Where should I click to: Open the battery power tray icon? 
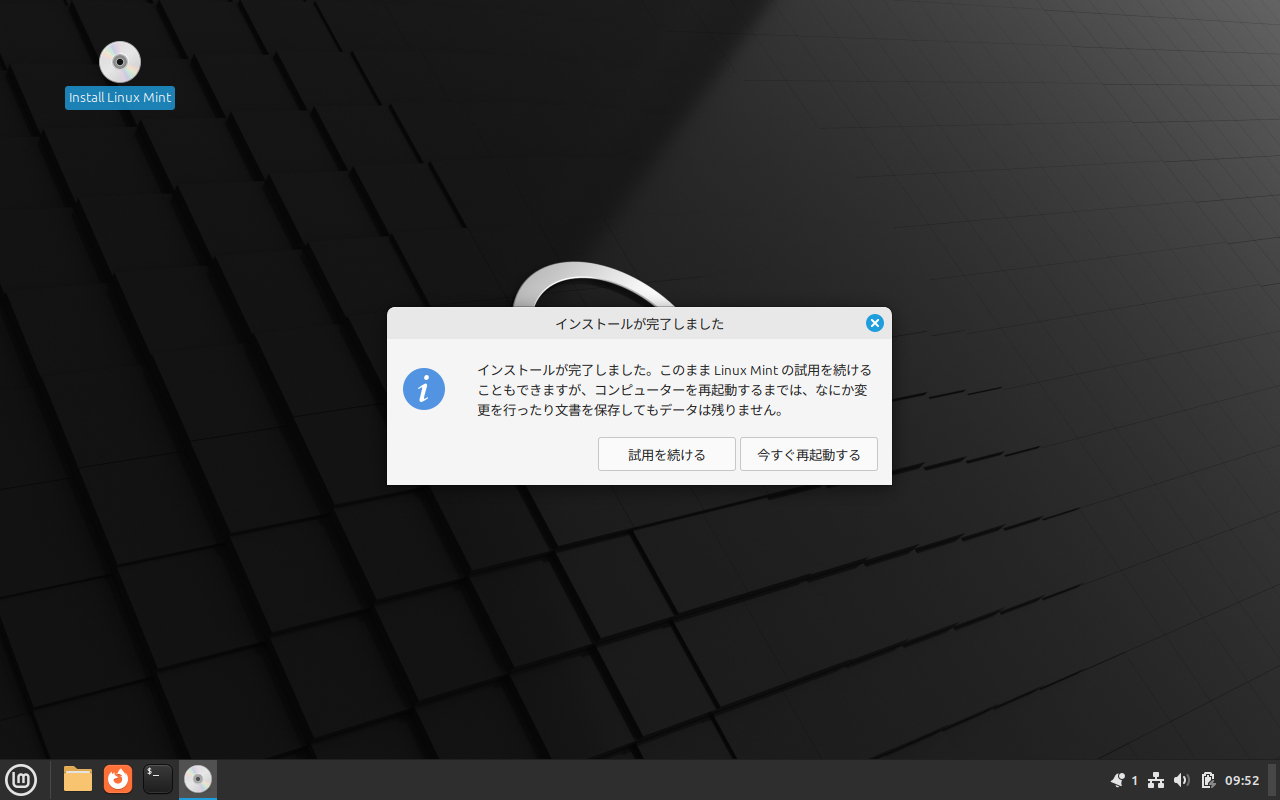[x=1207, y=780]
